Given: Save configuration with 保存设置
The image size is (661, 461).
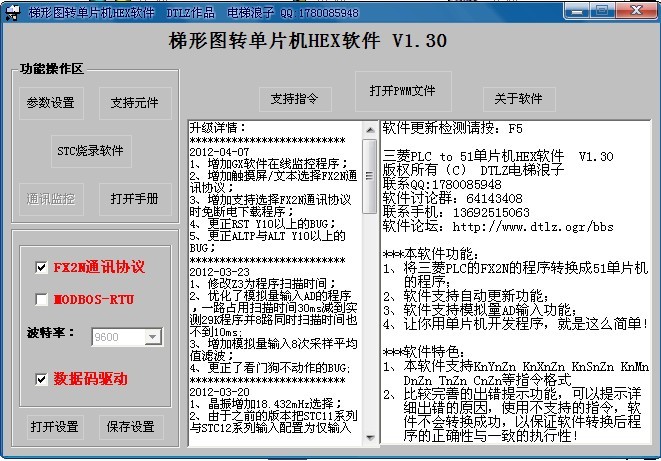Looking at the screenshot, I should [x=130, y=427].
